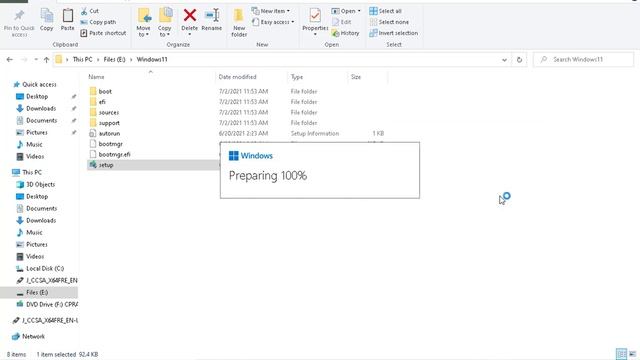This screenshot has height=360, width=640.
Task: Go back with the back arrow
Action: tap(10, 60)
